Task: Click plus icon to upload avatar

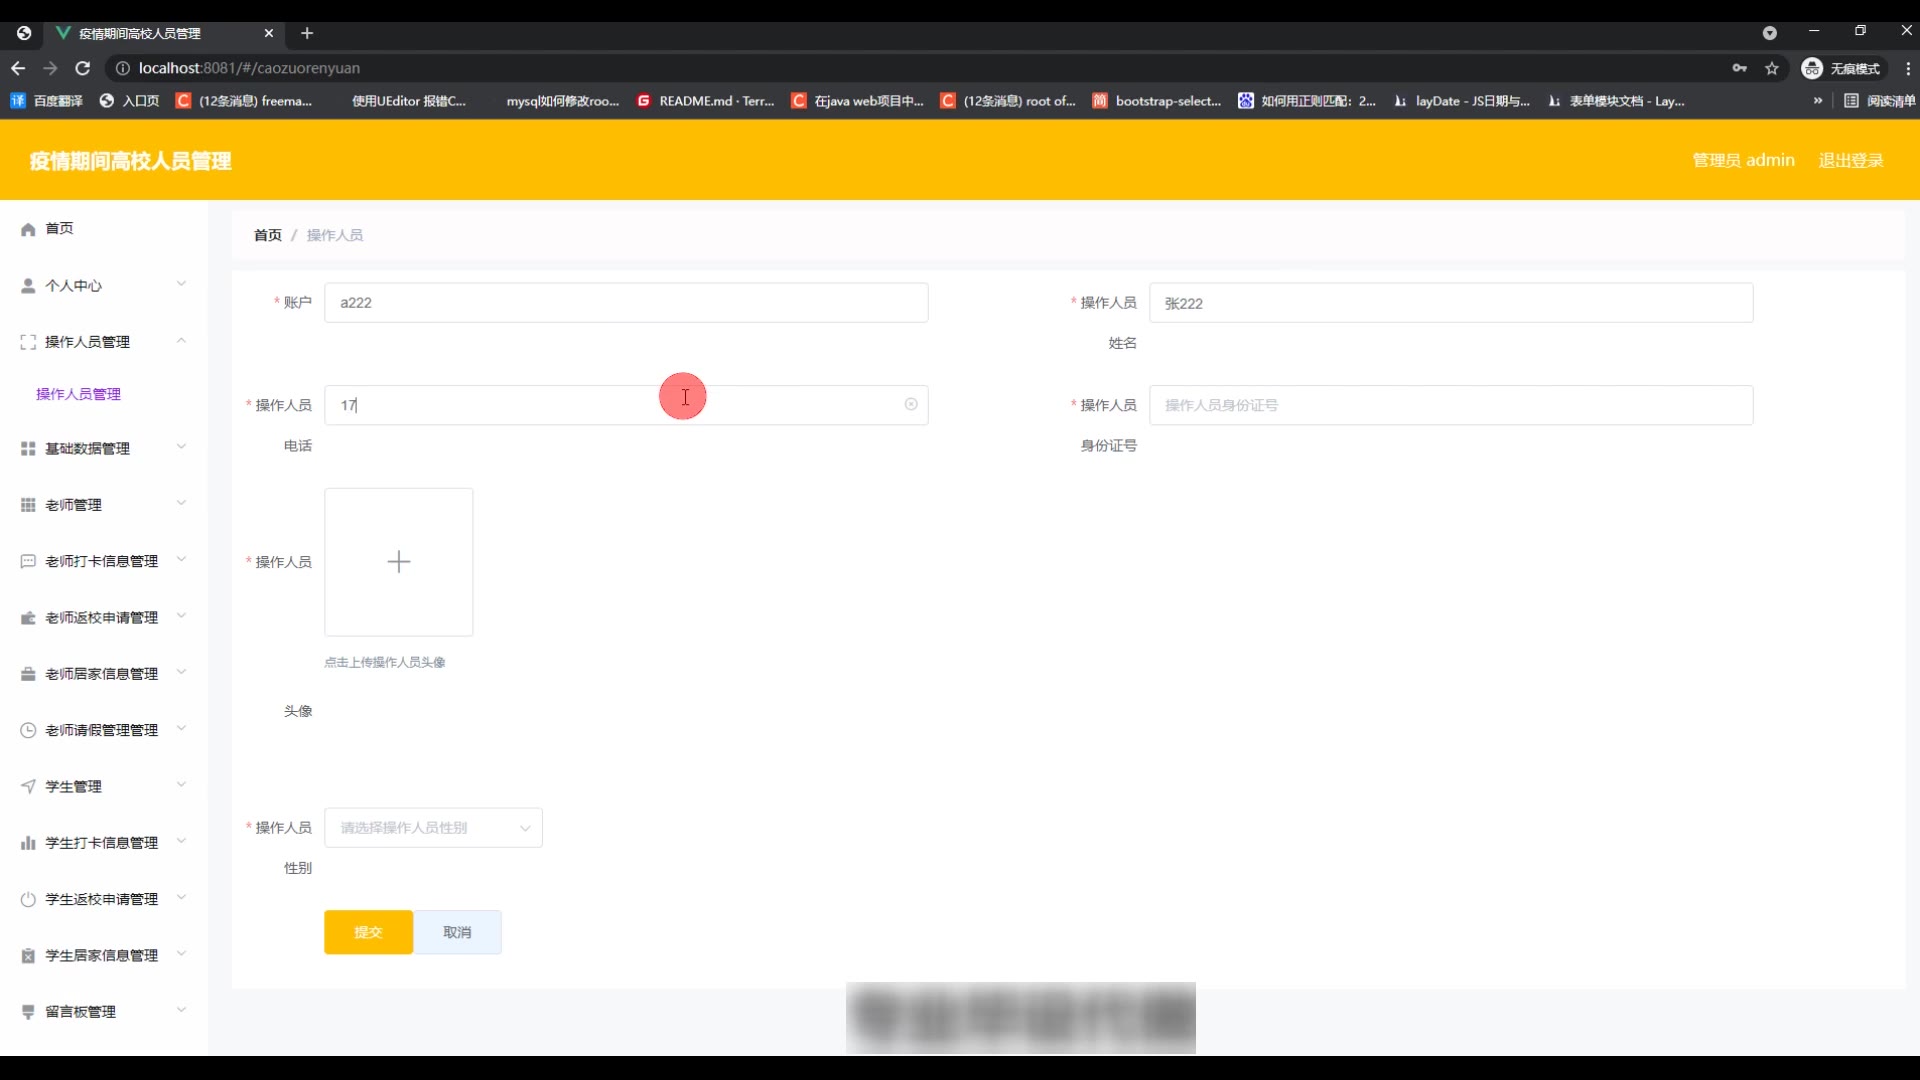Action: pos(398,562)
